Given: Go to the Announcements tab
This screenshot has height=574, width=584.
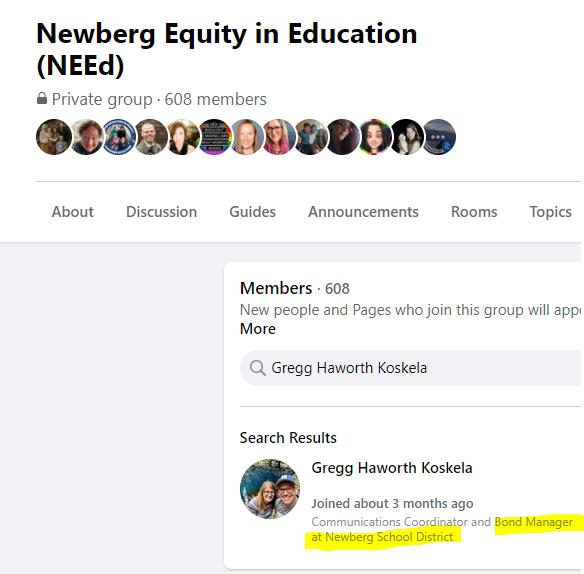Looking at the screenshot, I should point(363,212).
